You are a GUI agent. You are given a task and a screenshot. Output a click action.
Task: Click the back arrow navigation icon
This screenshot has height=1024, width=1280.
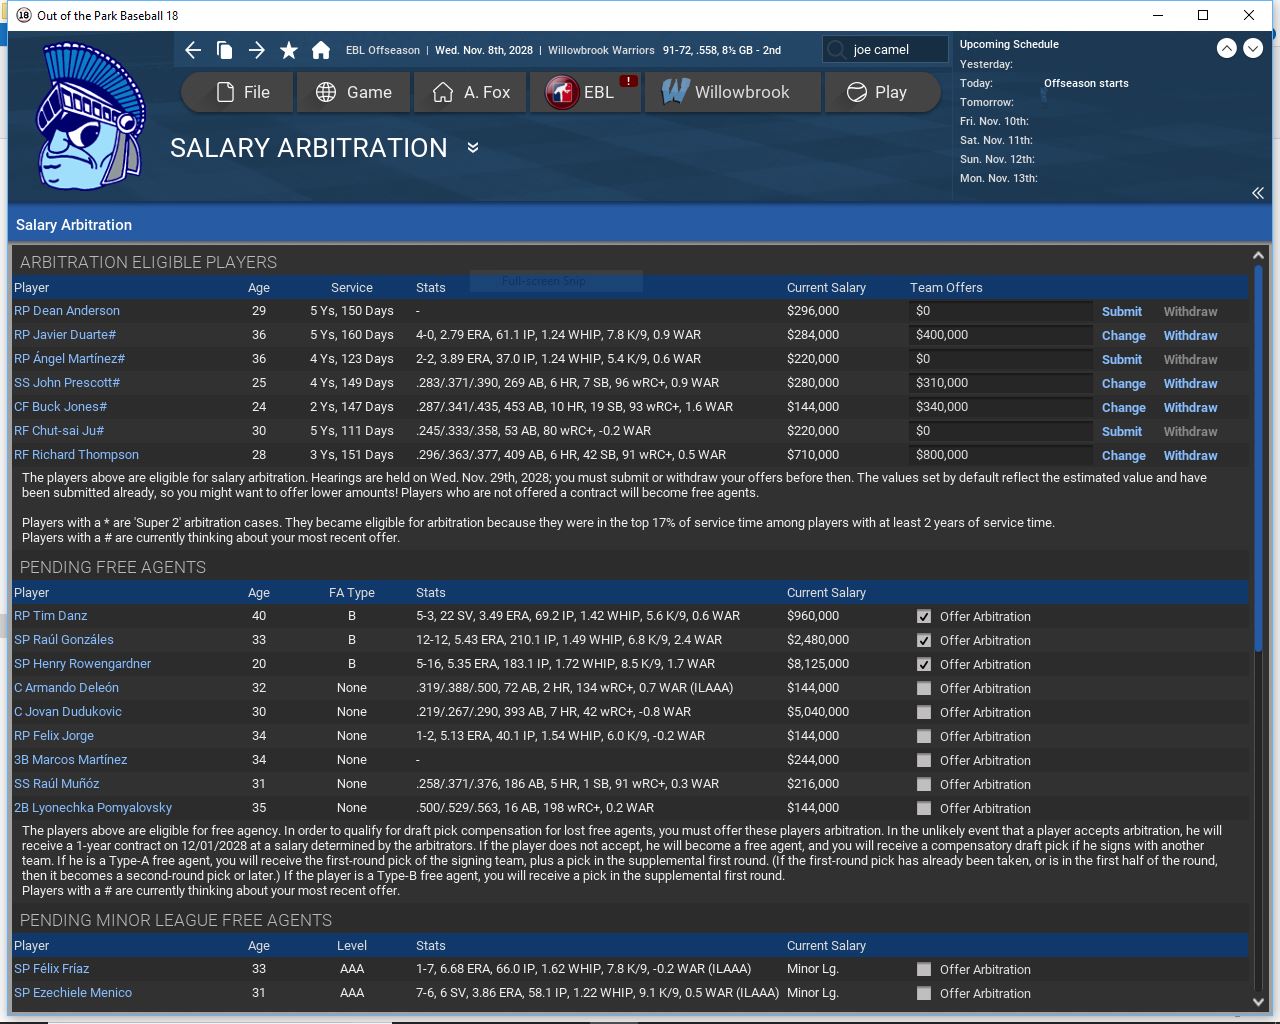pos(194,50)
